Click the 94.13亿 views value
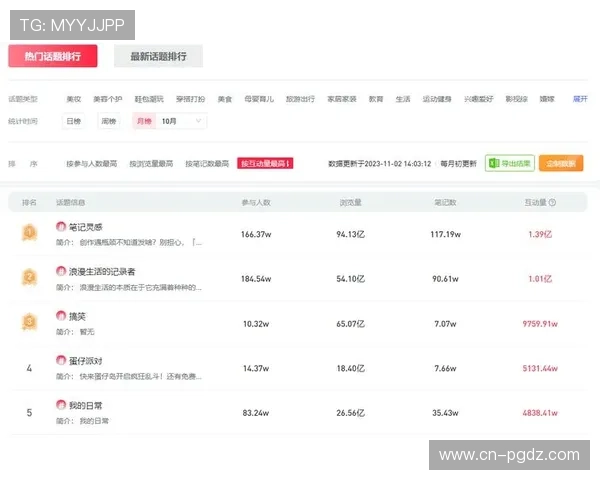Viewport: 600px width, 480px height. [x=351, y=234]
